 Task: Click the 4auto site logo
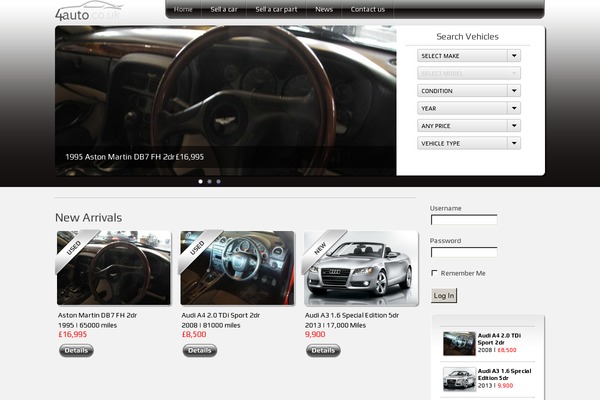[88, 12]
